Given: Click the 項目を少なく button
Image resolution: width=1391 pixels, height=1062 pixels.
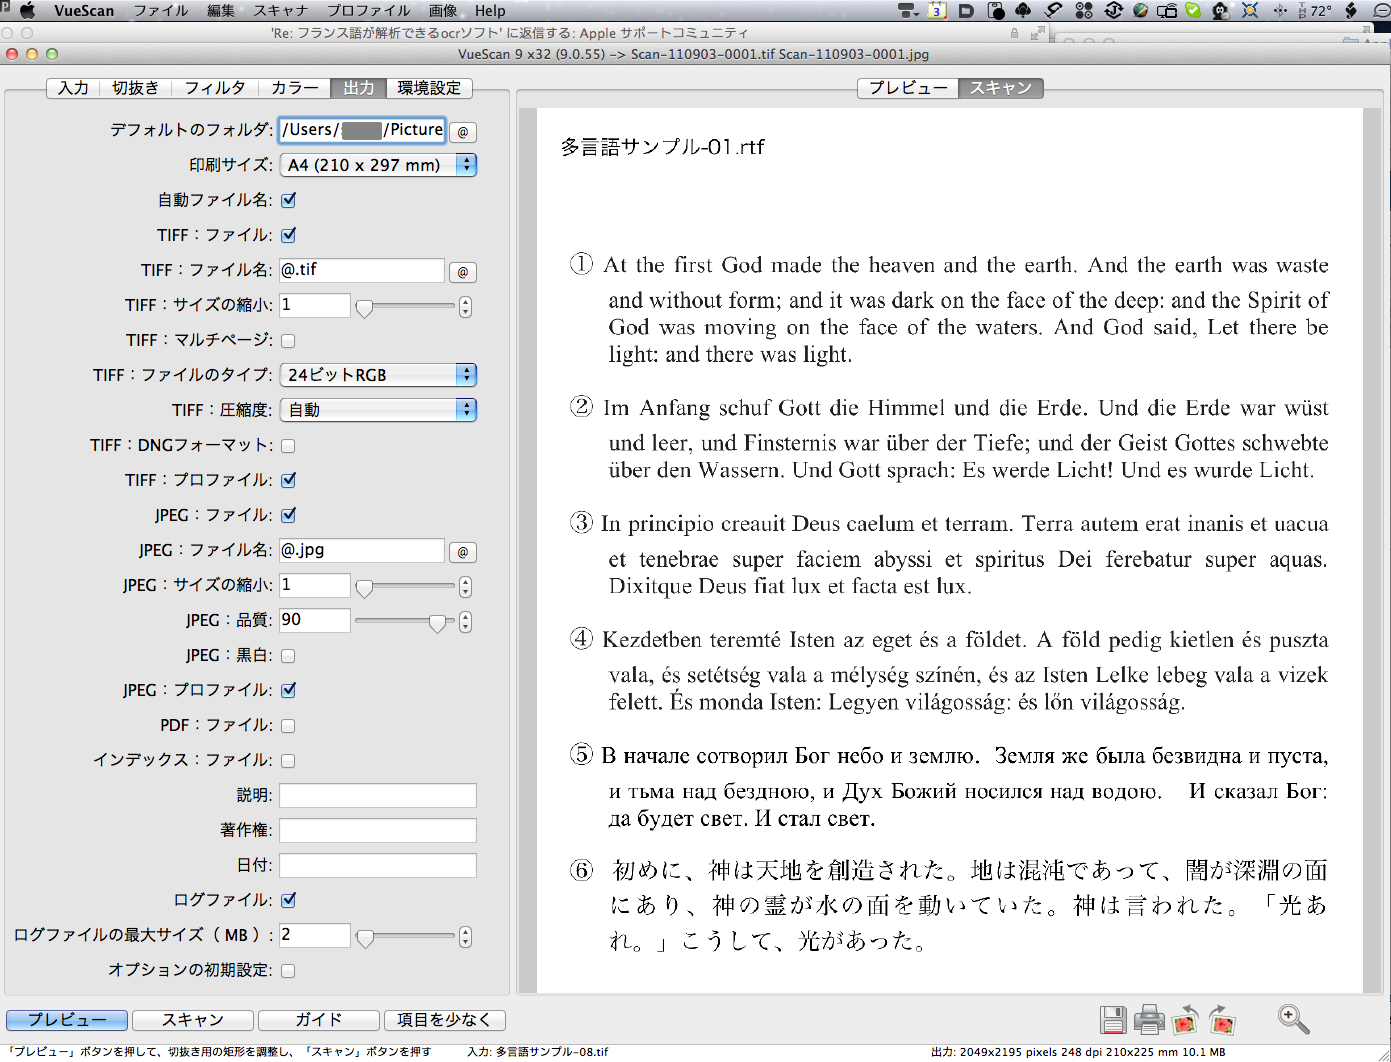Looking at the screenshot, I should coord(445,1020).
